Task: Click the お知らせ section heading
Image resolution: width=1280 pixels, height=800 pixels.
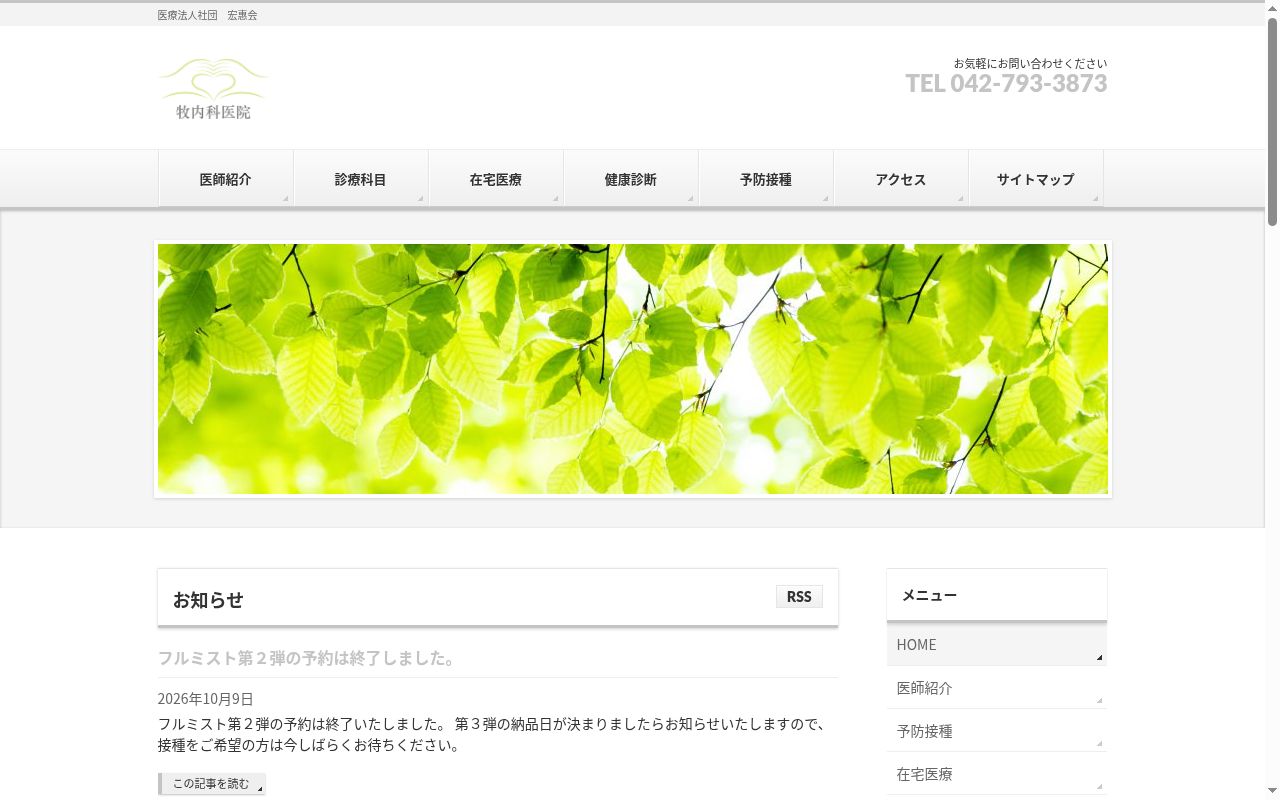Action: pyautogui.click(x=208, y=600)
